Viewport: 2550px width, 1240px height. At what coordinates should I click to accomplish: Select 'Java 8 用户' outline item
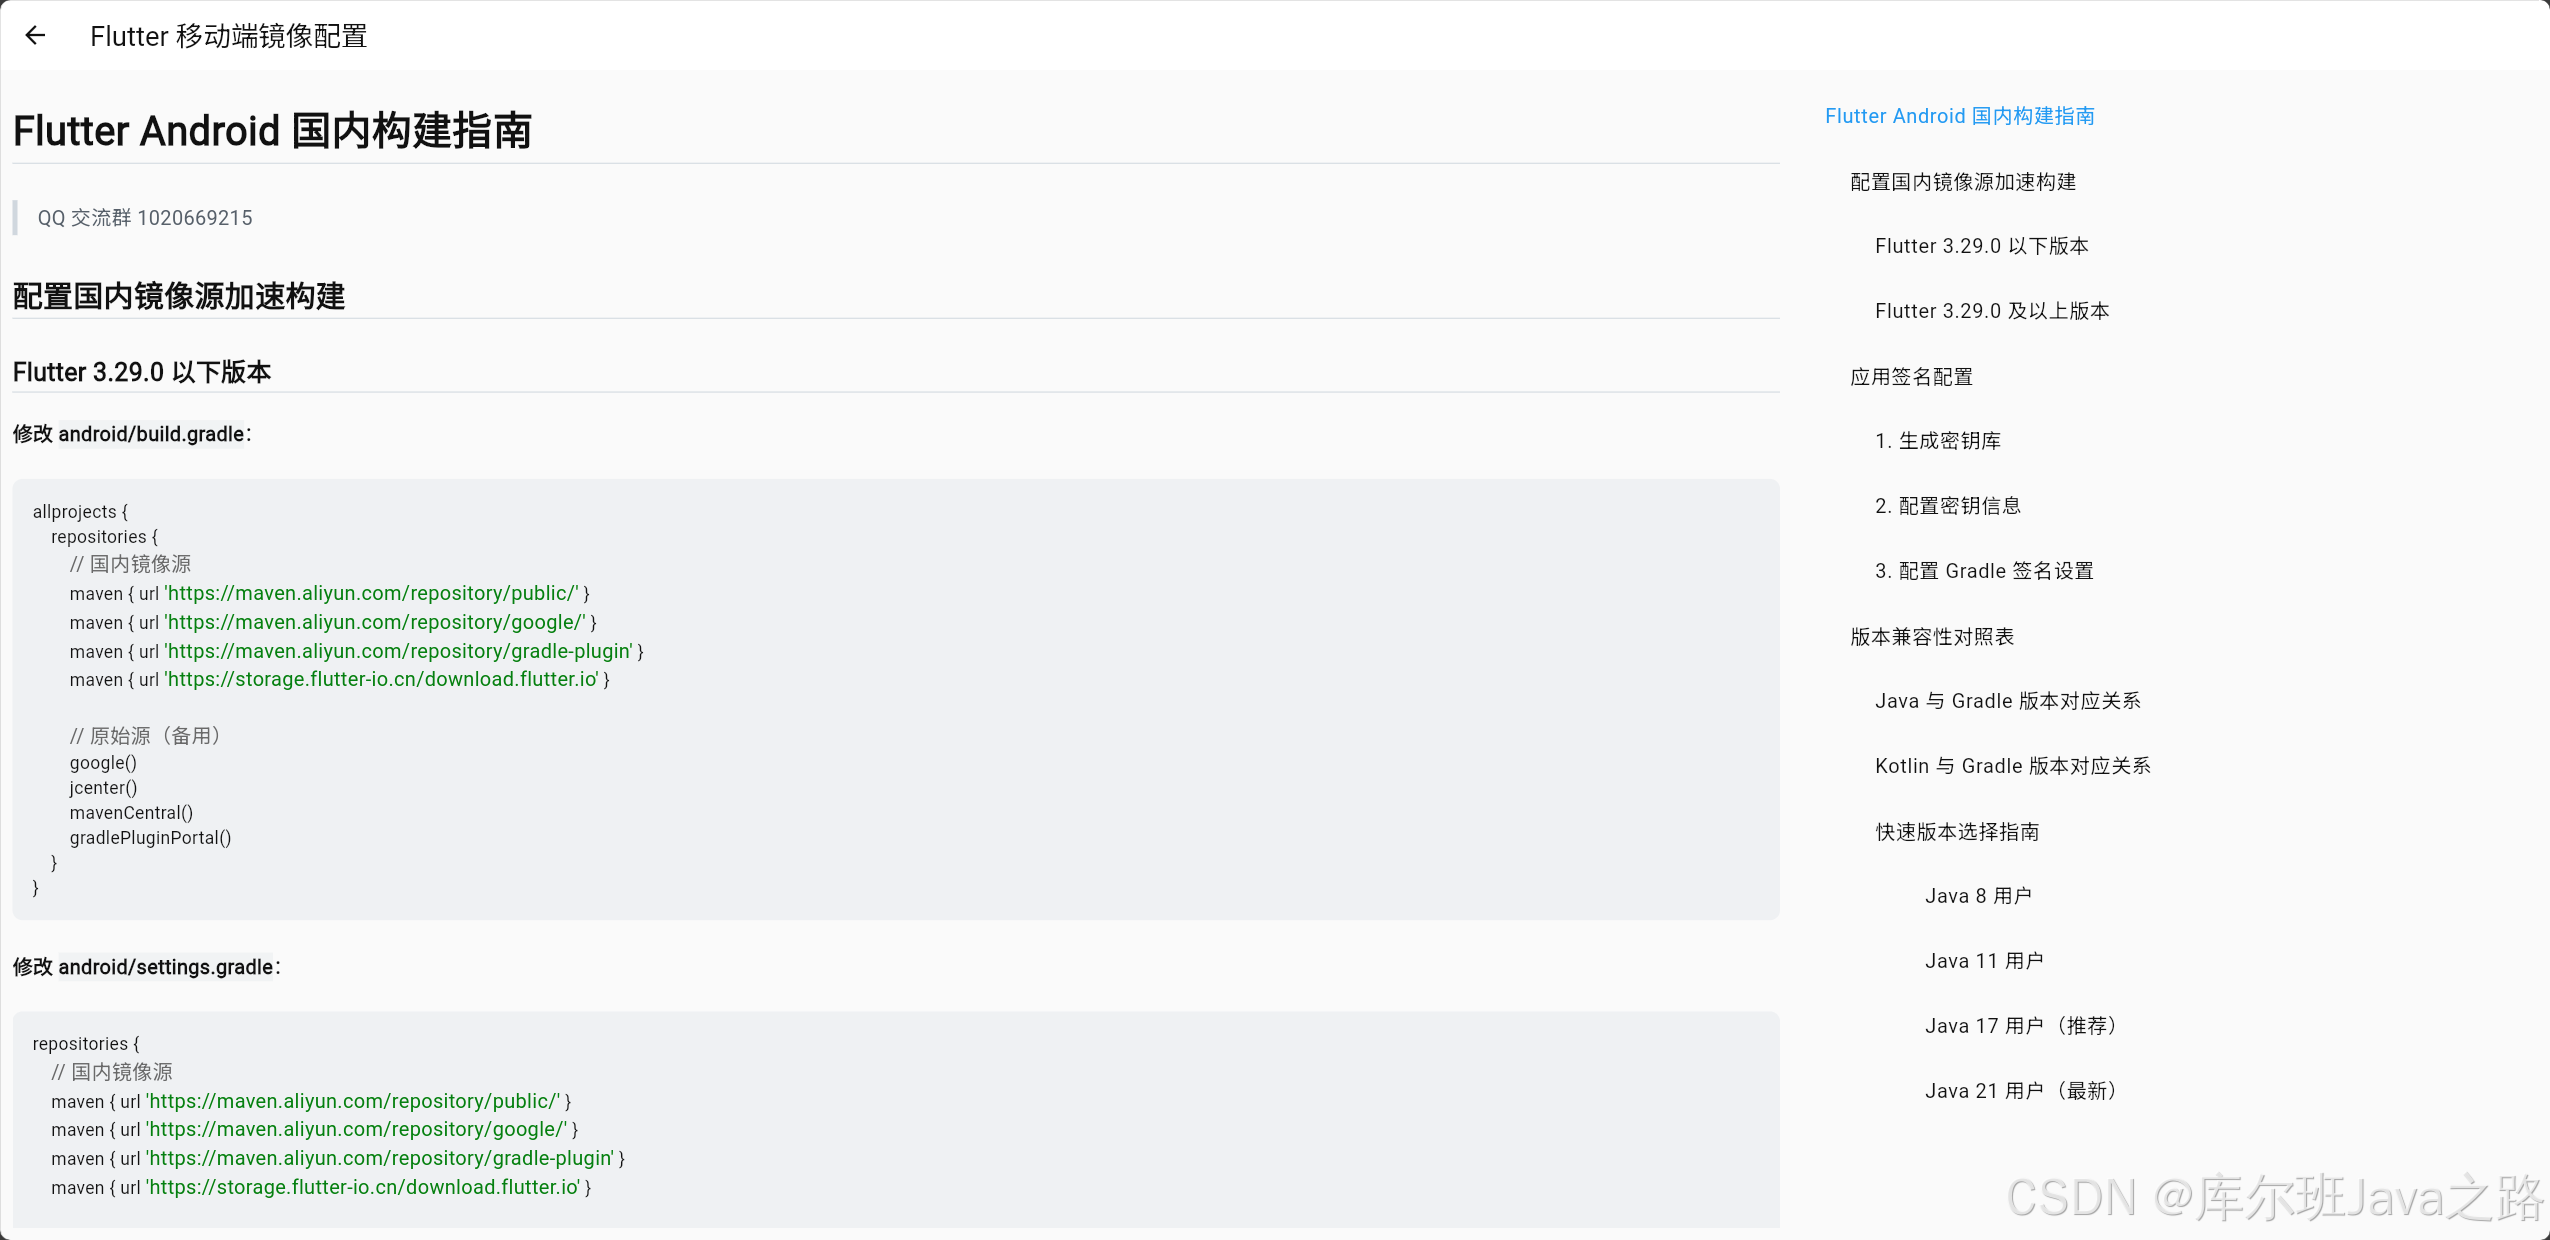coord(1977,896)
